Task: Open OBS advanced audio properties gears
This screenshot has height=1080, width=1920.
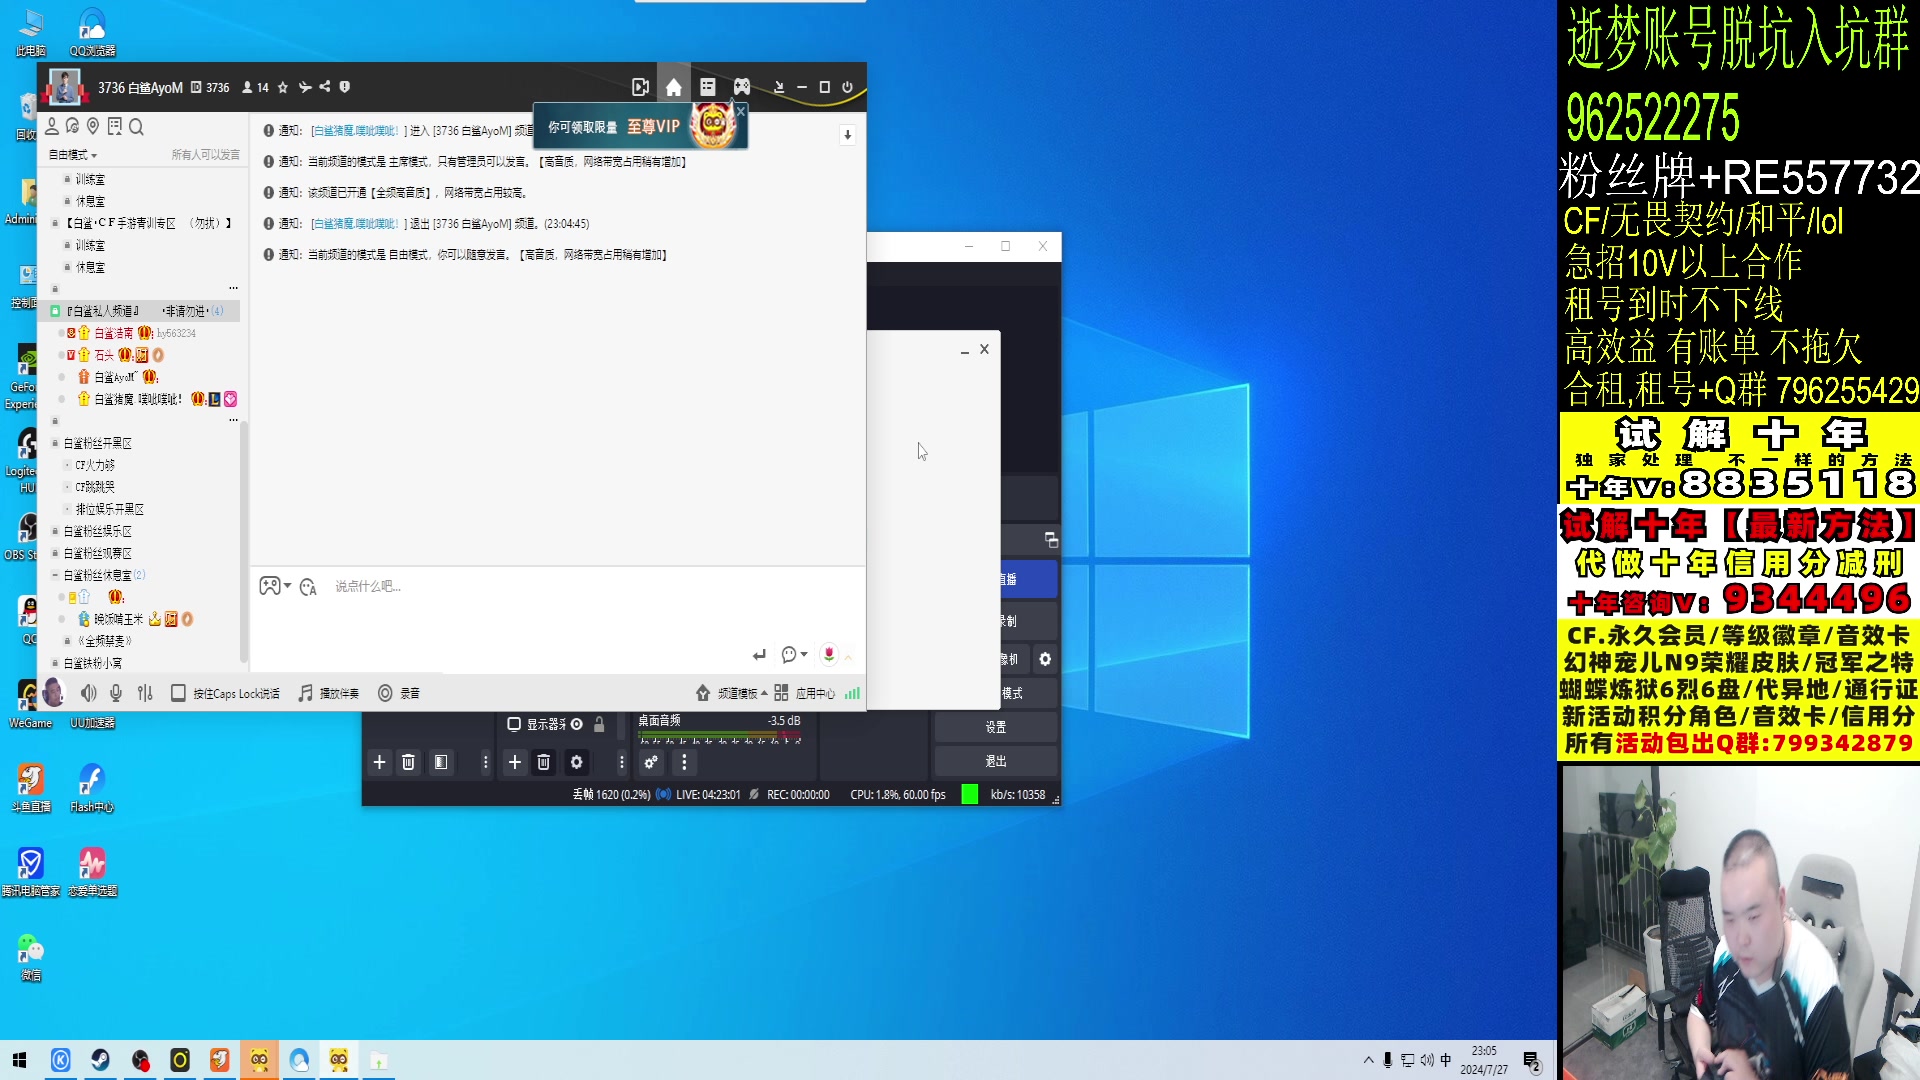Action: 651,762
